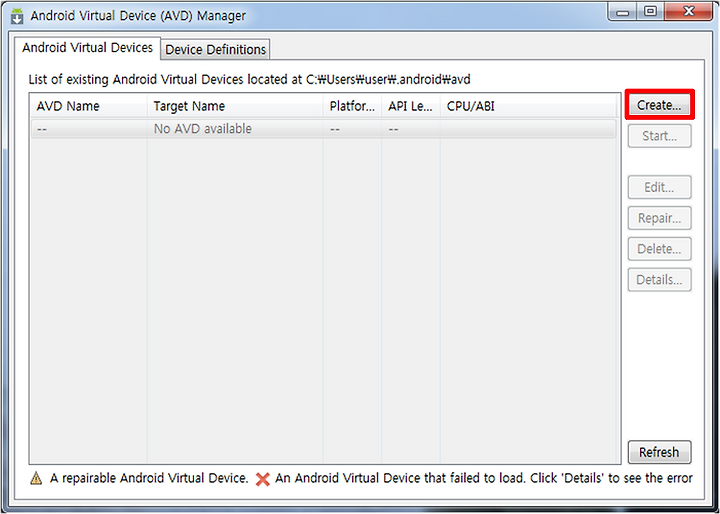
Task: Close the AVD Manager window
Action: click(687, 12)
